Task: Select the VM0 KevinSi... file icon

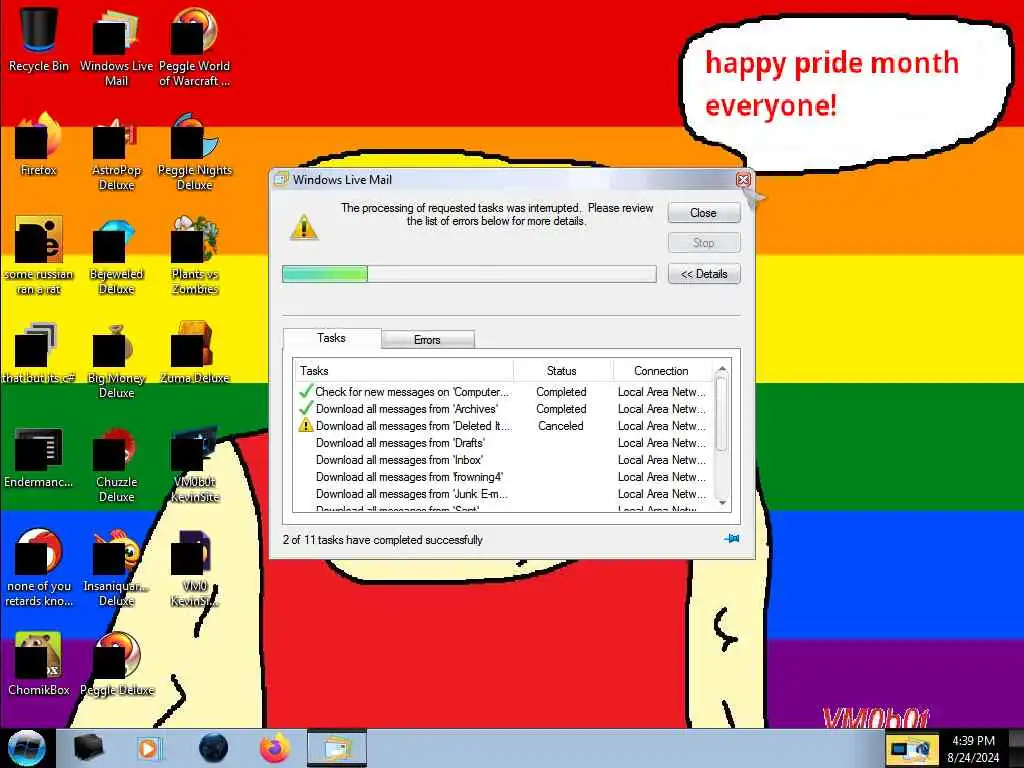Action: (194, 567)
